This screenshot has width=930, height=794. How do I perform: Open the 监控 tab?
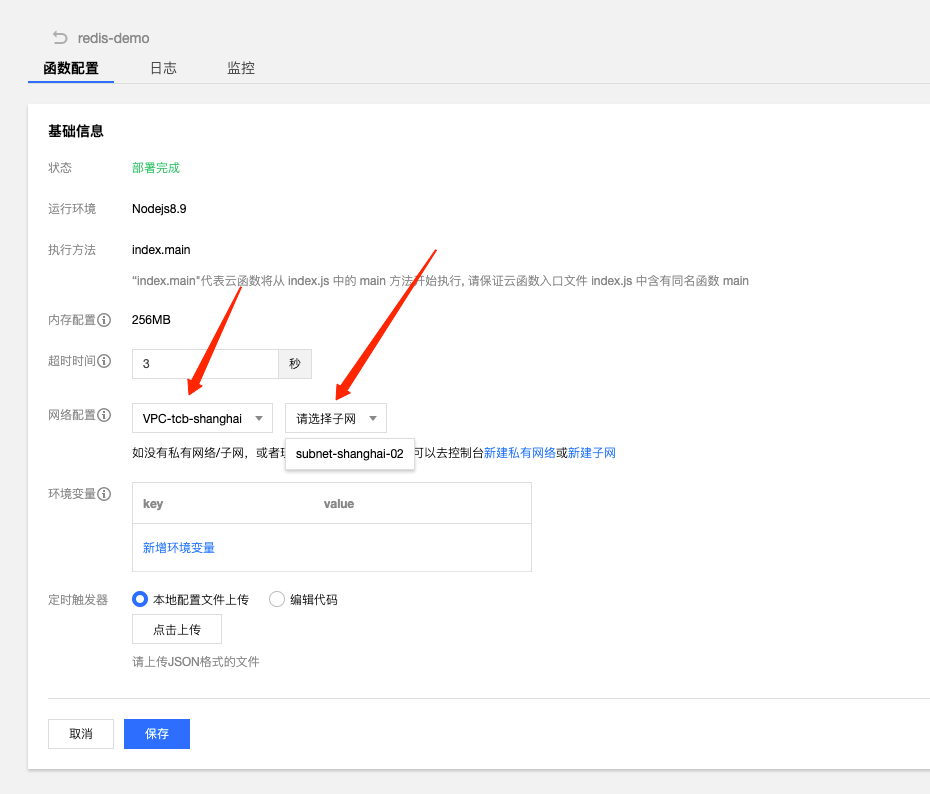point(241,68)
